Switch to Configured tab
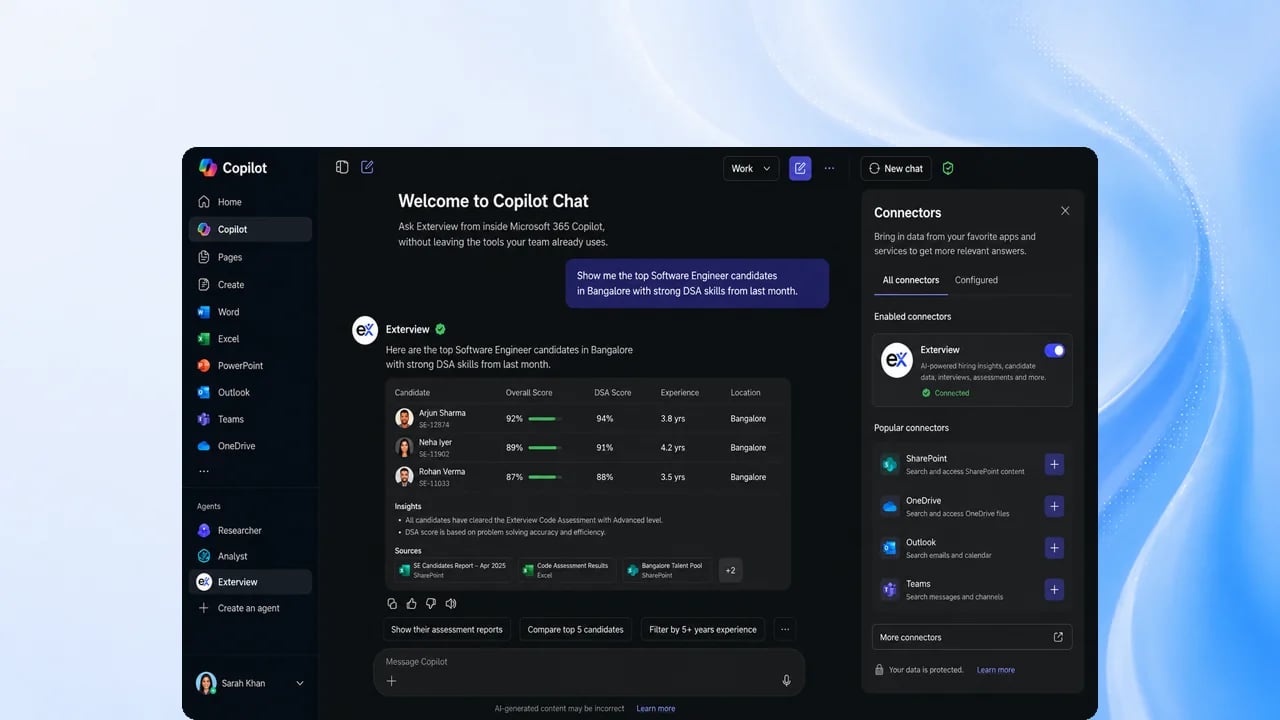Viewport: 1280px width, 720px height. (x=976, y=280)
